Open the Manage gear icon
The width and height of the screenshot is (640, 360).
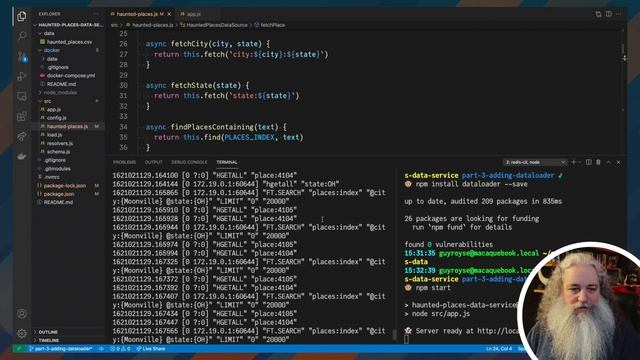pyautogui.click(x=22, y=333)
